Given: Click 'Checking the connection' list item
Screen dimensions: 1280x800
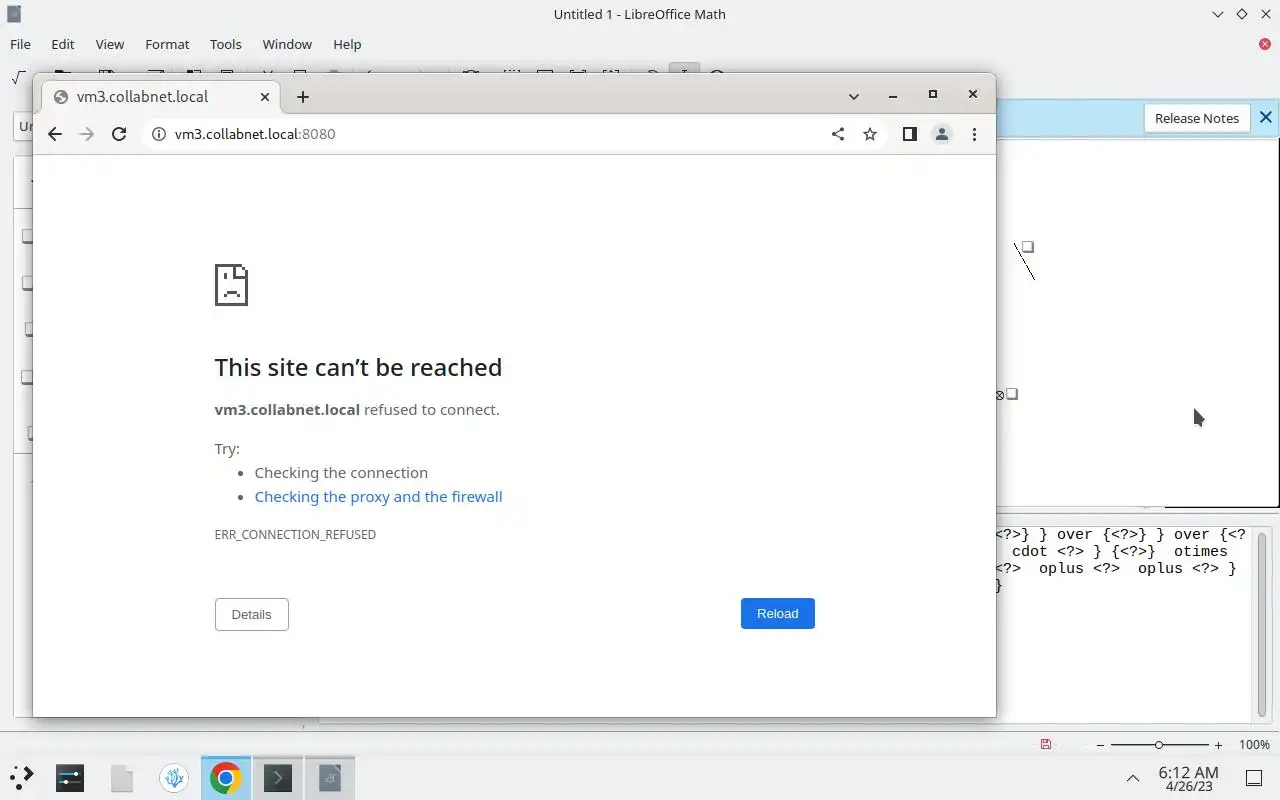Looking at the screenshot, I should click(x=341, y=473).
